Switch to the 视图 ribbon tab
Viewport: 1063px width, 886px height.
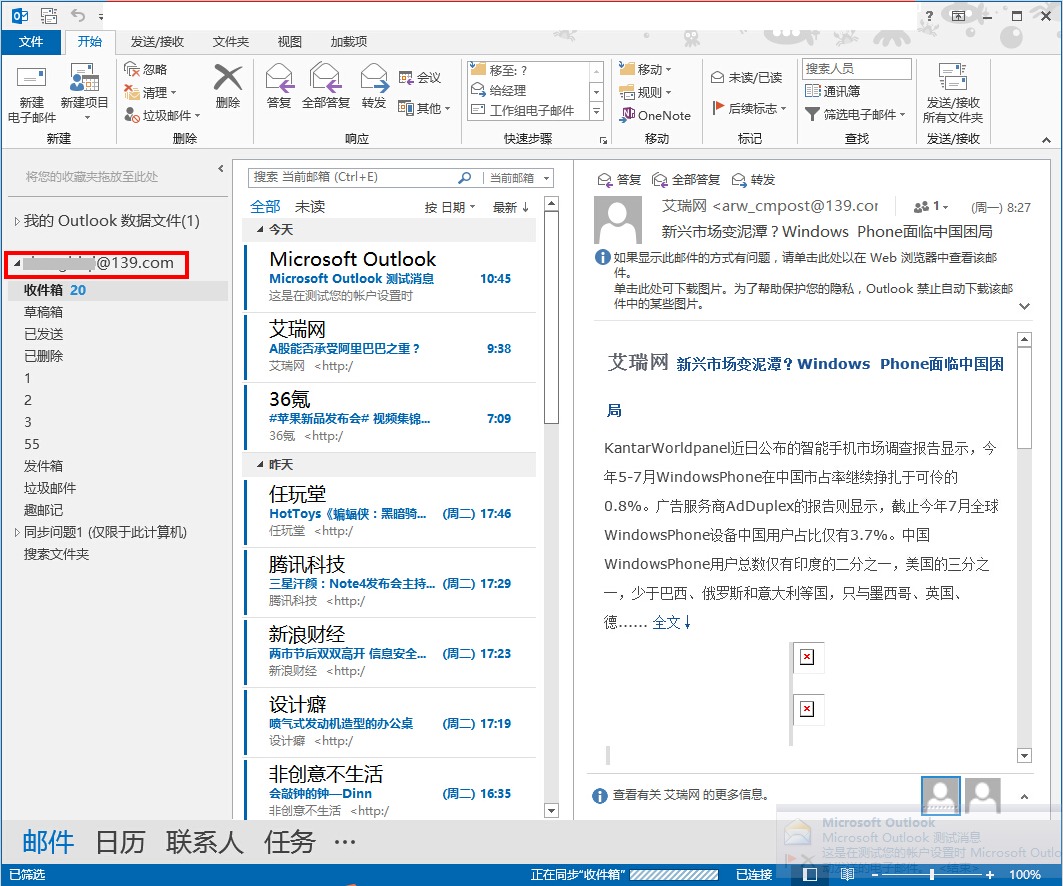289,41
